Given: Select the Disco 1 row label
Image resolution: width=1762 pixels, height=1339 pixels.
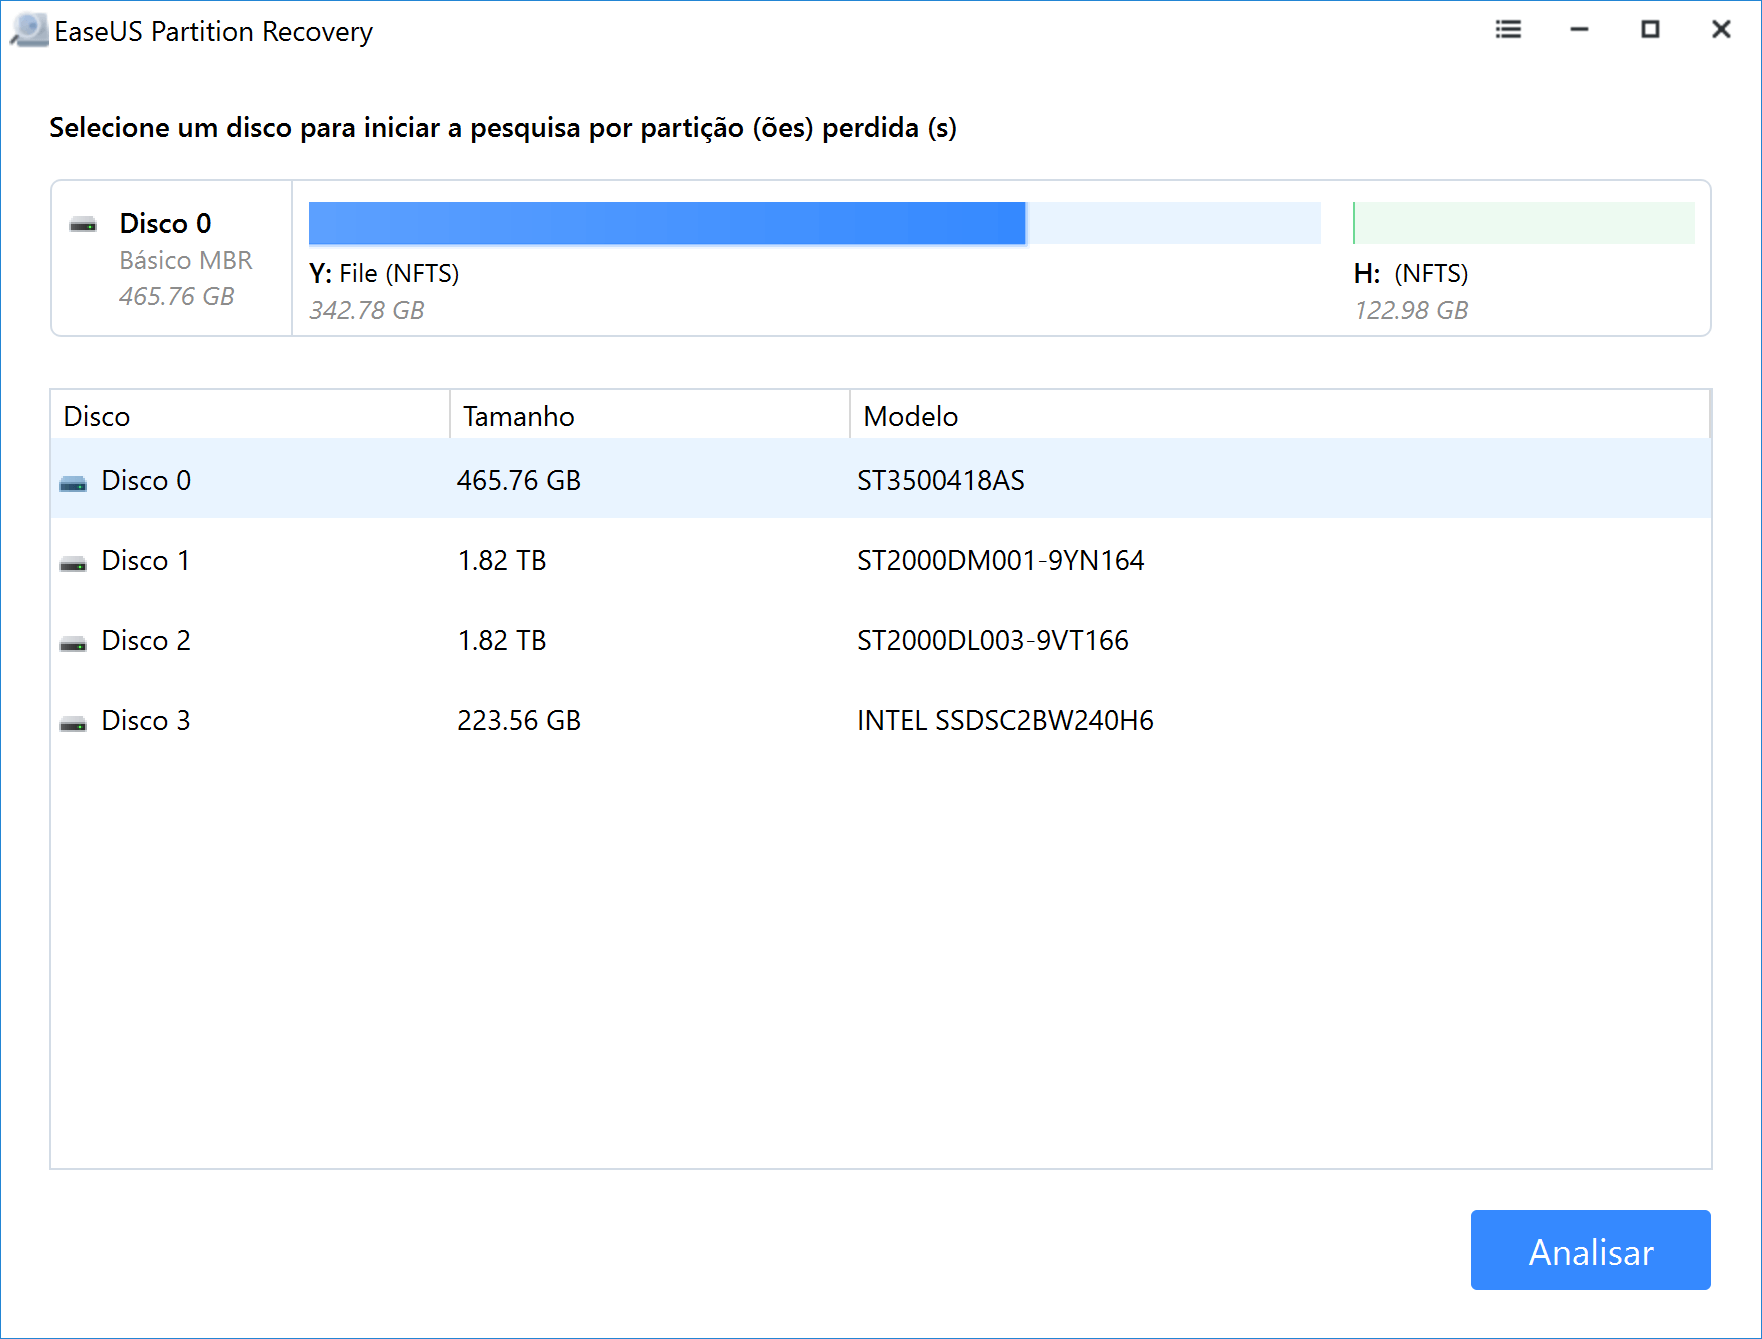Looking at the screenshot, I should (146, 560).
